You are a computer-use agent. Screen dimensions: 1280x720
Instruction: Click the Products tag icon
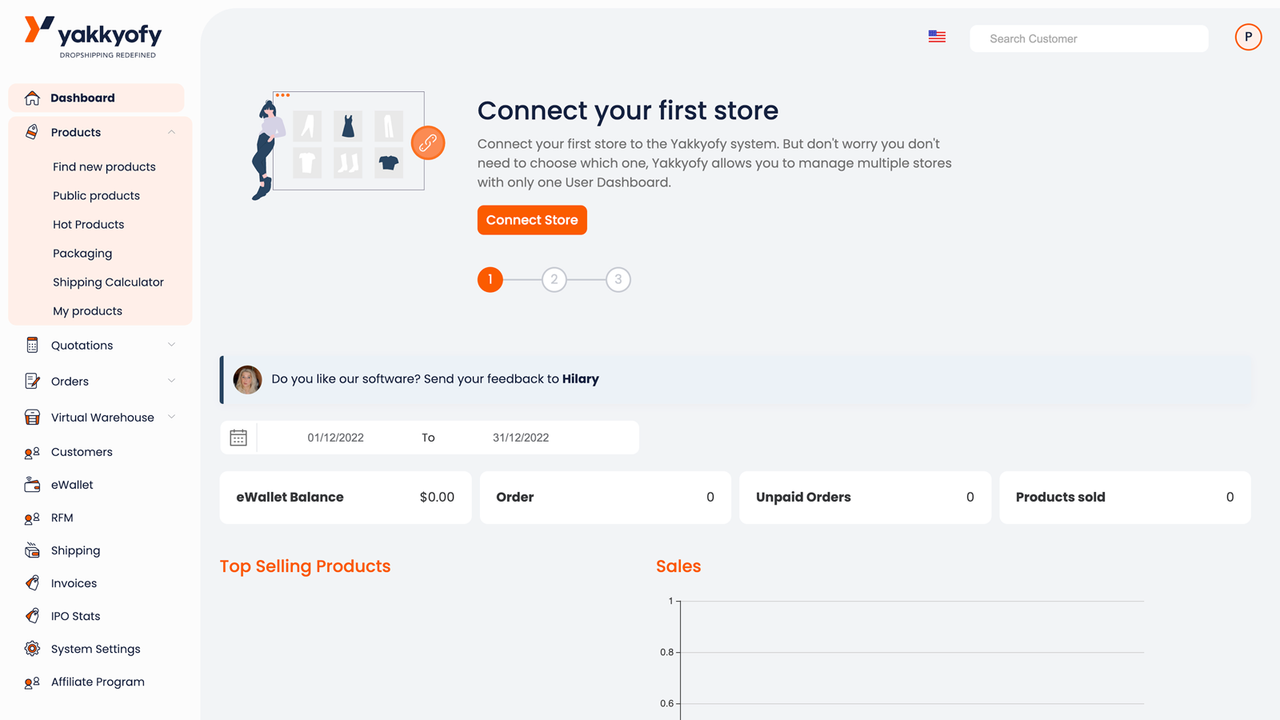tap(32, 132)
